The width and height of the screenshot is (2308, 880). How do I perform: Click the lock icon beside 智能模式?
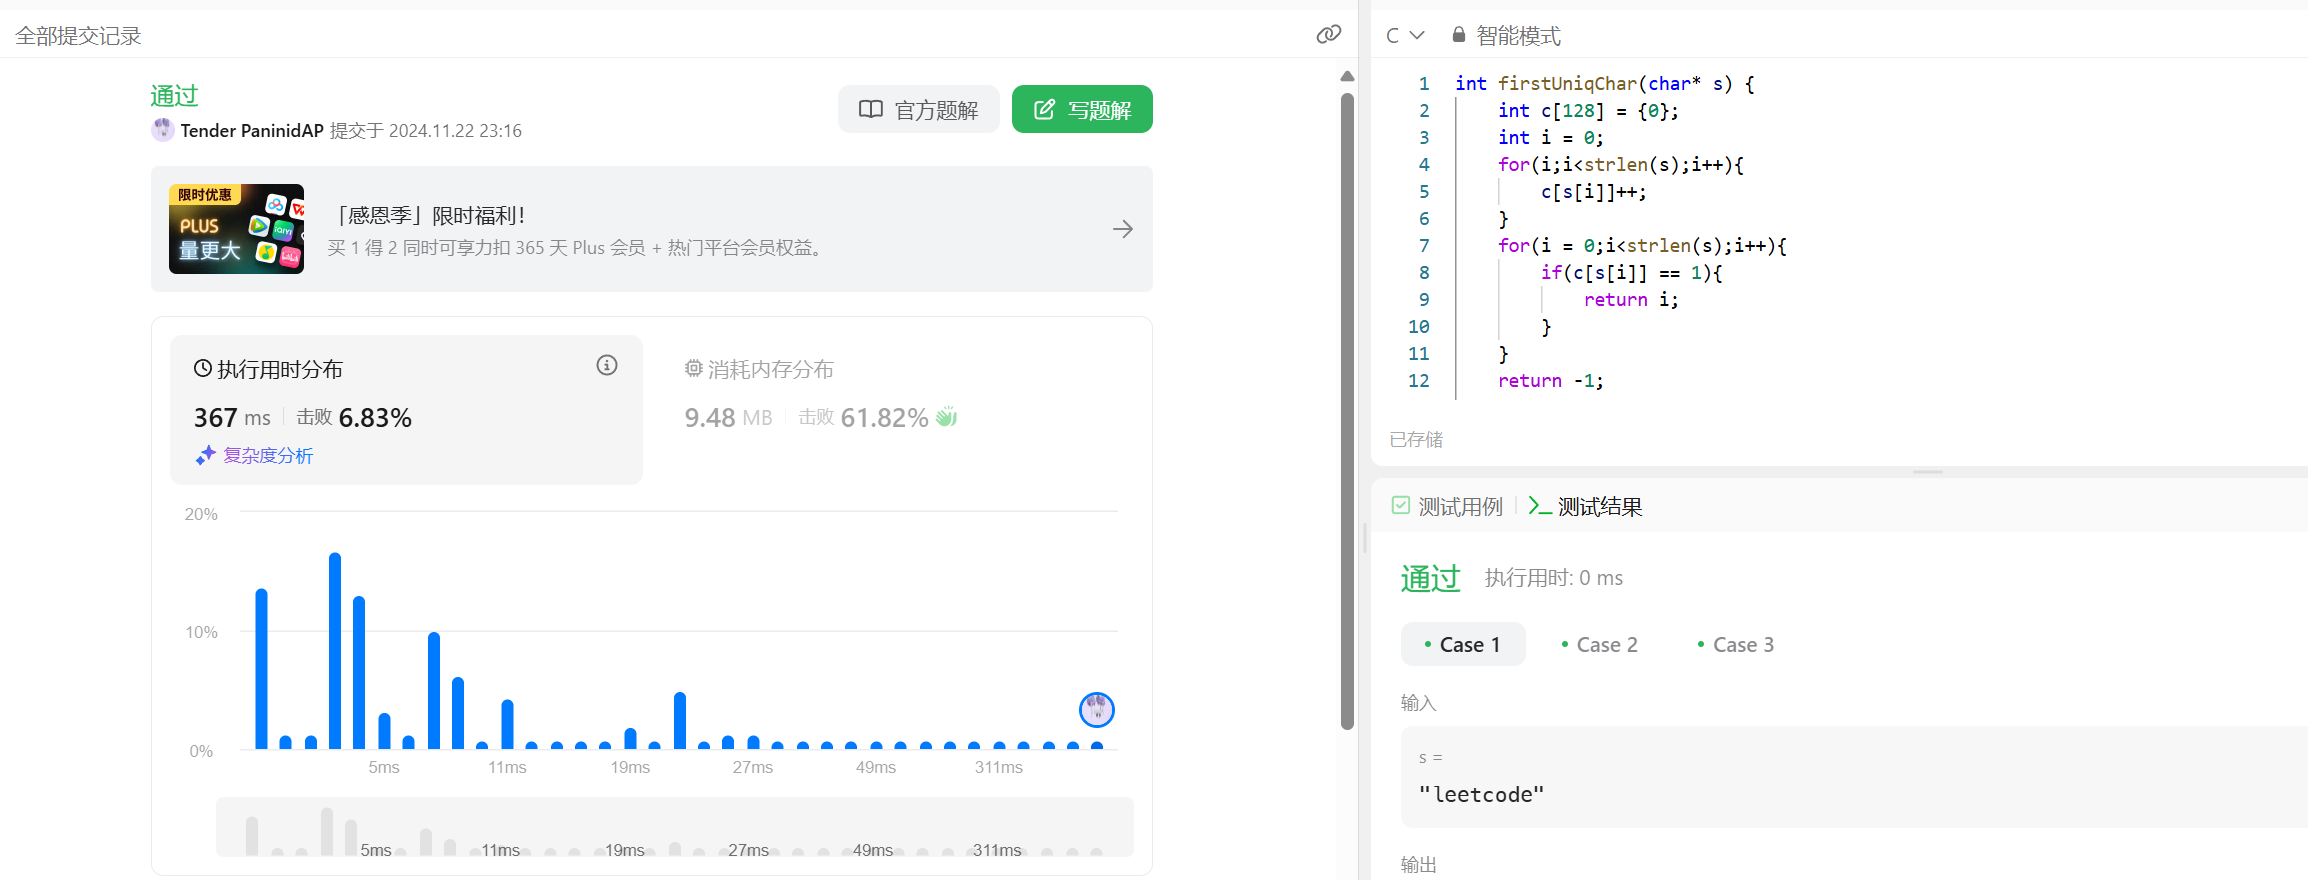pos(1459,35)
